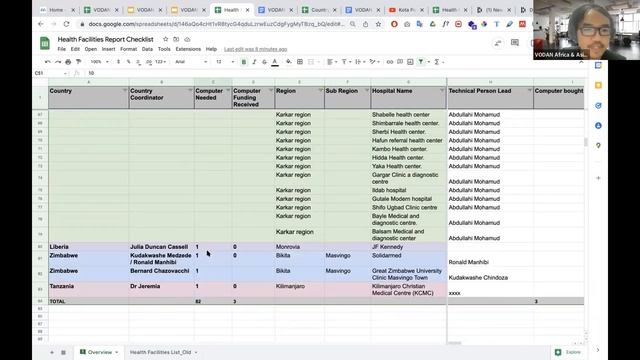Open the all sheets list icon
This screenshot has height=360, width=640.
63,352
